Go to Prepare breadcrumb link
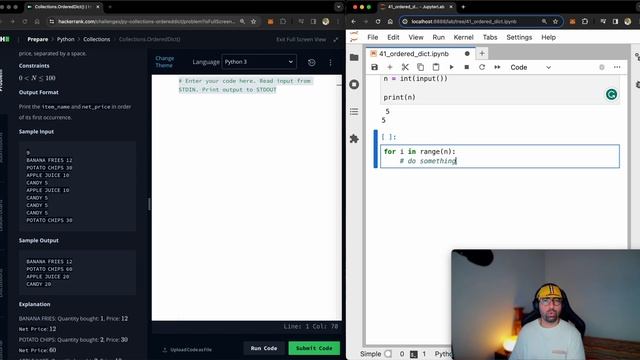Screen dimensions: 640x360 (38, 39)
